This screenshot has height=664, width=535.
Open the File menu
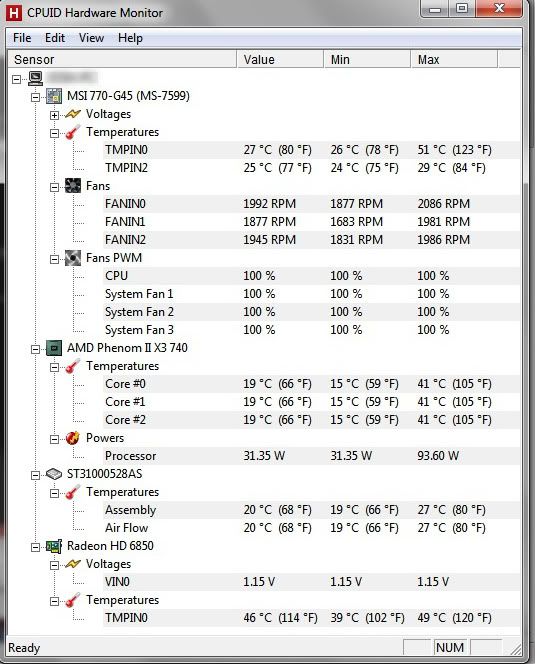22,38
